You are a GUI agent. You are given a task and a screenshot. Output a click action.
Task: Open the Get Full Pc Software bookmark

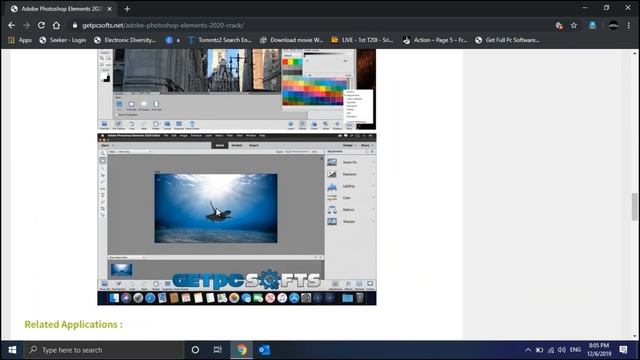pyautogui.click(x=507, y=40)
